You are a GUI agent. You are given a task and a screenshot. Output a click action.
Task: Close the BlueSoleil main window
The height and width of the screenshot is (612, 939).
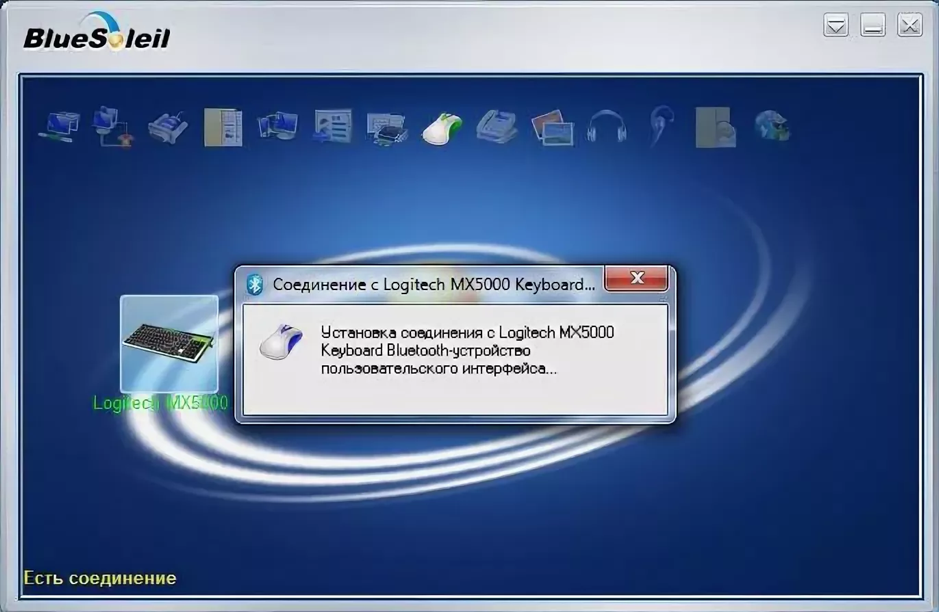910,25
